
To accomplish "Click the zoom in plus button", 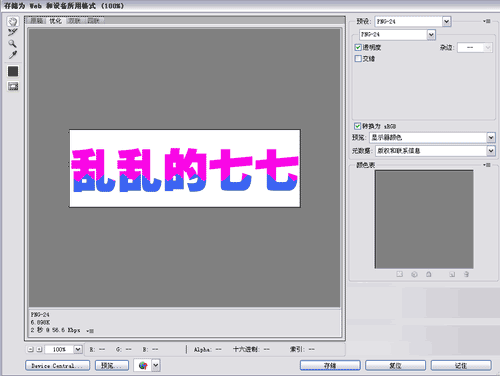I will 39,349.
